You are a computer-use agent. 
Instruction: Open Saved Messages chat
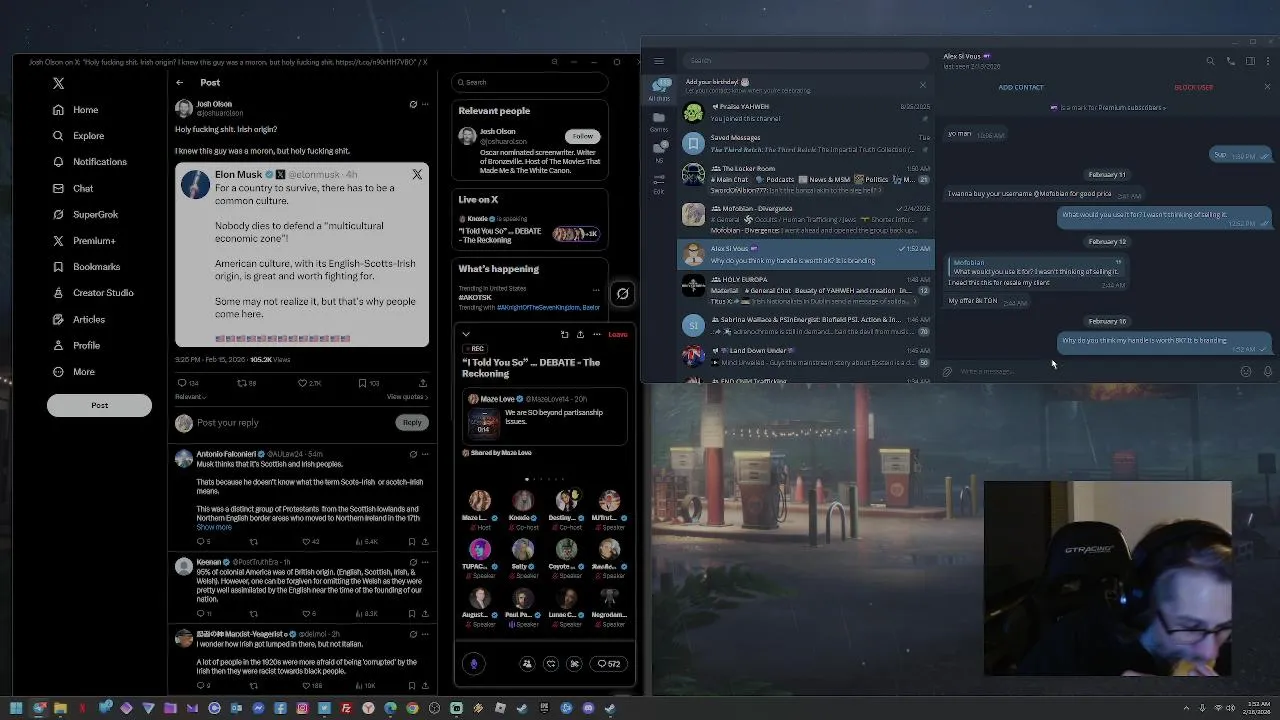[806, 143]
